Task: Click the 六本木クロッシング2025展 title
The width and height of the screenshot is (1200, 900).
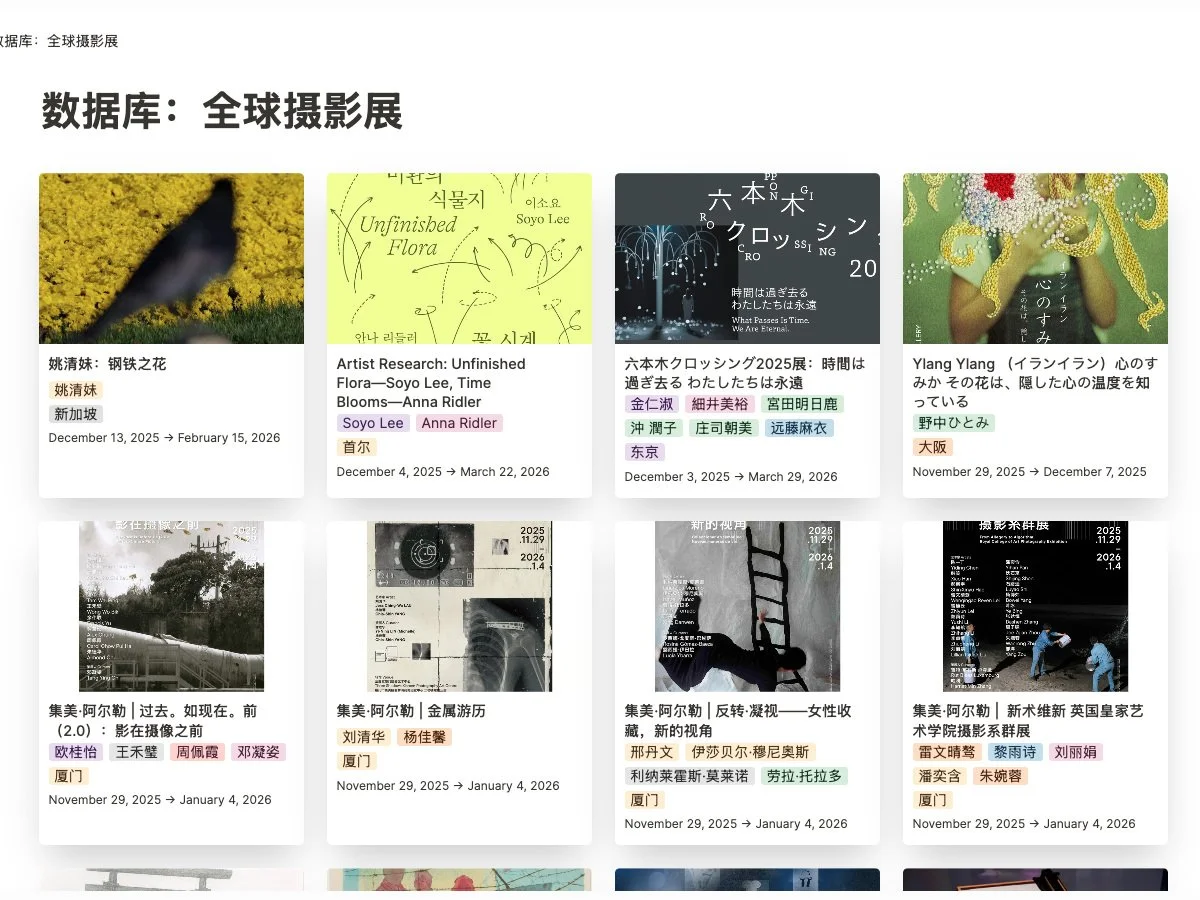Action: 745,373
